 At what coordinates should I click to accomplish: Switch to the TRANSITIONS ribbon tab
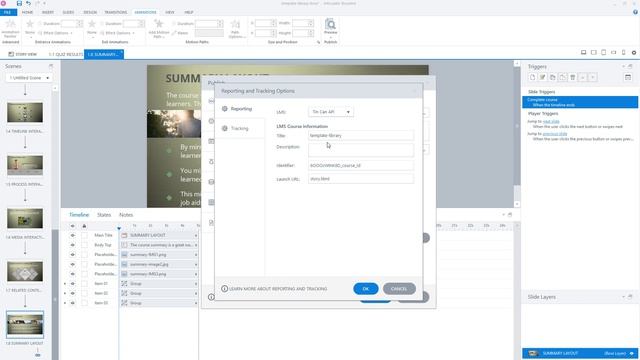pyautogui.click(x=116, y=12)
